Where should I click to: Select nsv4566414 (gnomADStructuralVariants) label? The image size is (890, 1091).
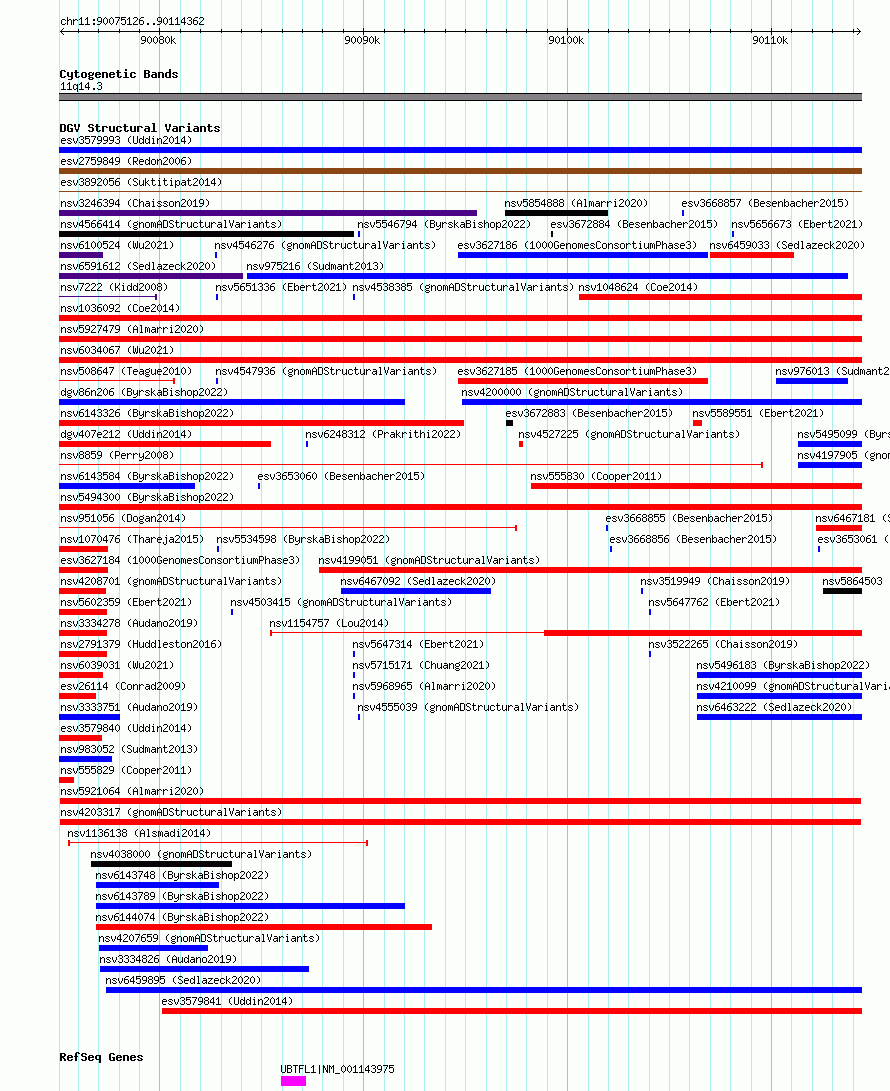(171, 224)
